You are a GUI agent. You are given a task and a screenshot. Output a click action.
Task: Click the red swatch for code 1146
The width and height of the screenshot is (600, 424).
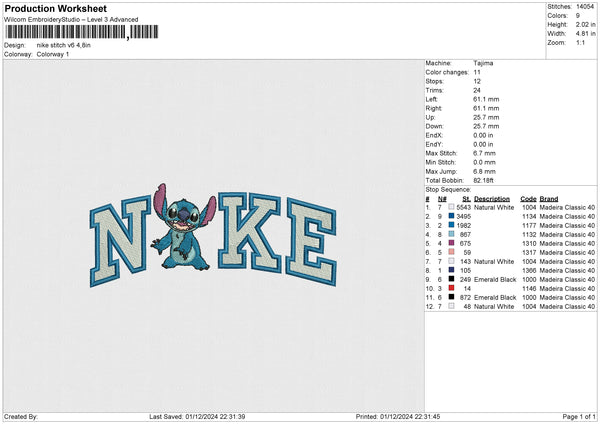(x=452, y=288)
